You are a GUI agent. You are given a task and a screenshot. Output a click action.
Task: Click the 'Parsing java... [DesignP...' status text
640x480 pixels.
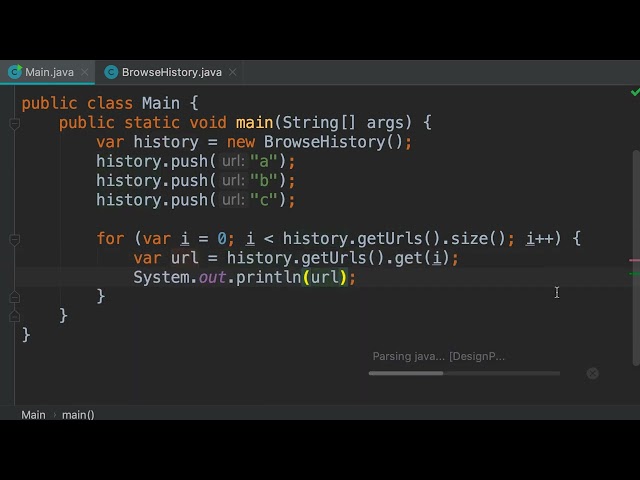[439, 356]
